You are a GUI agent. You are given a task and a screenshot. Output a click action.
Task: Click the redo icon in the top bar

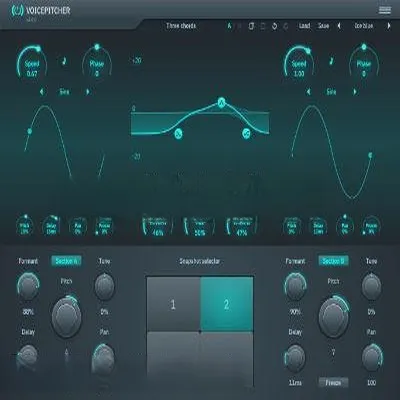coord(286,26)
